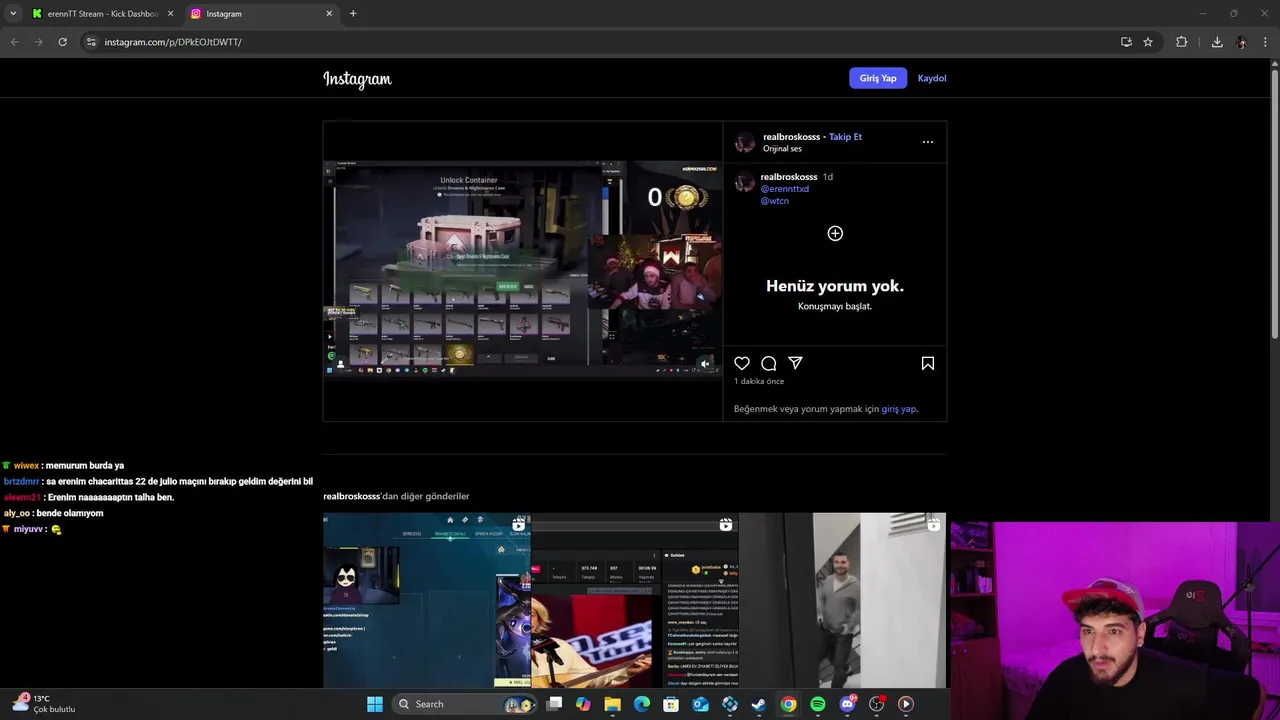Screen dimensions: 1280x720
Task: Open the realbroskosss username in the post header
Action: click(791, 137)
